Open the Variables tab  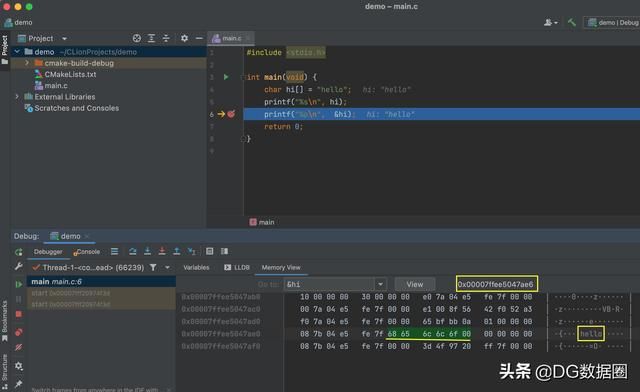(x=196, y=267)
